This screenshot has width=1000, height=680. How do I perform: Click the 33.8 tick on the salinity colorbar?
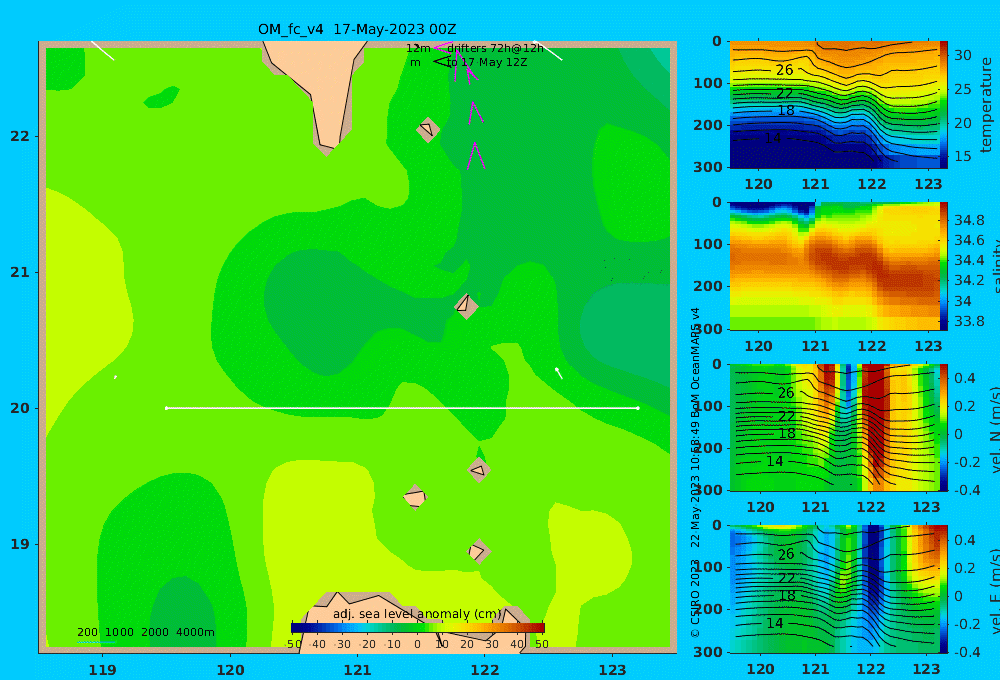(969, 321)
